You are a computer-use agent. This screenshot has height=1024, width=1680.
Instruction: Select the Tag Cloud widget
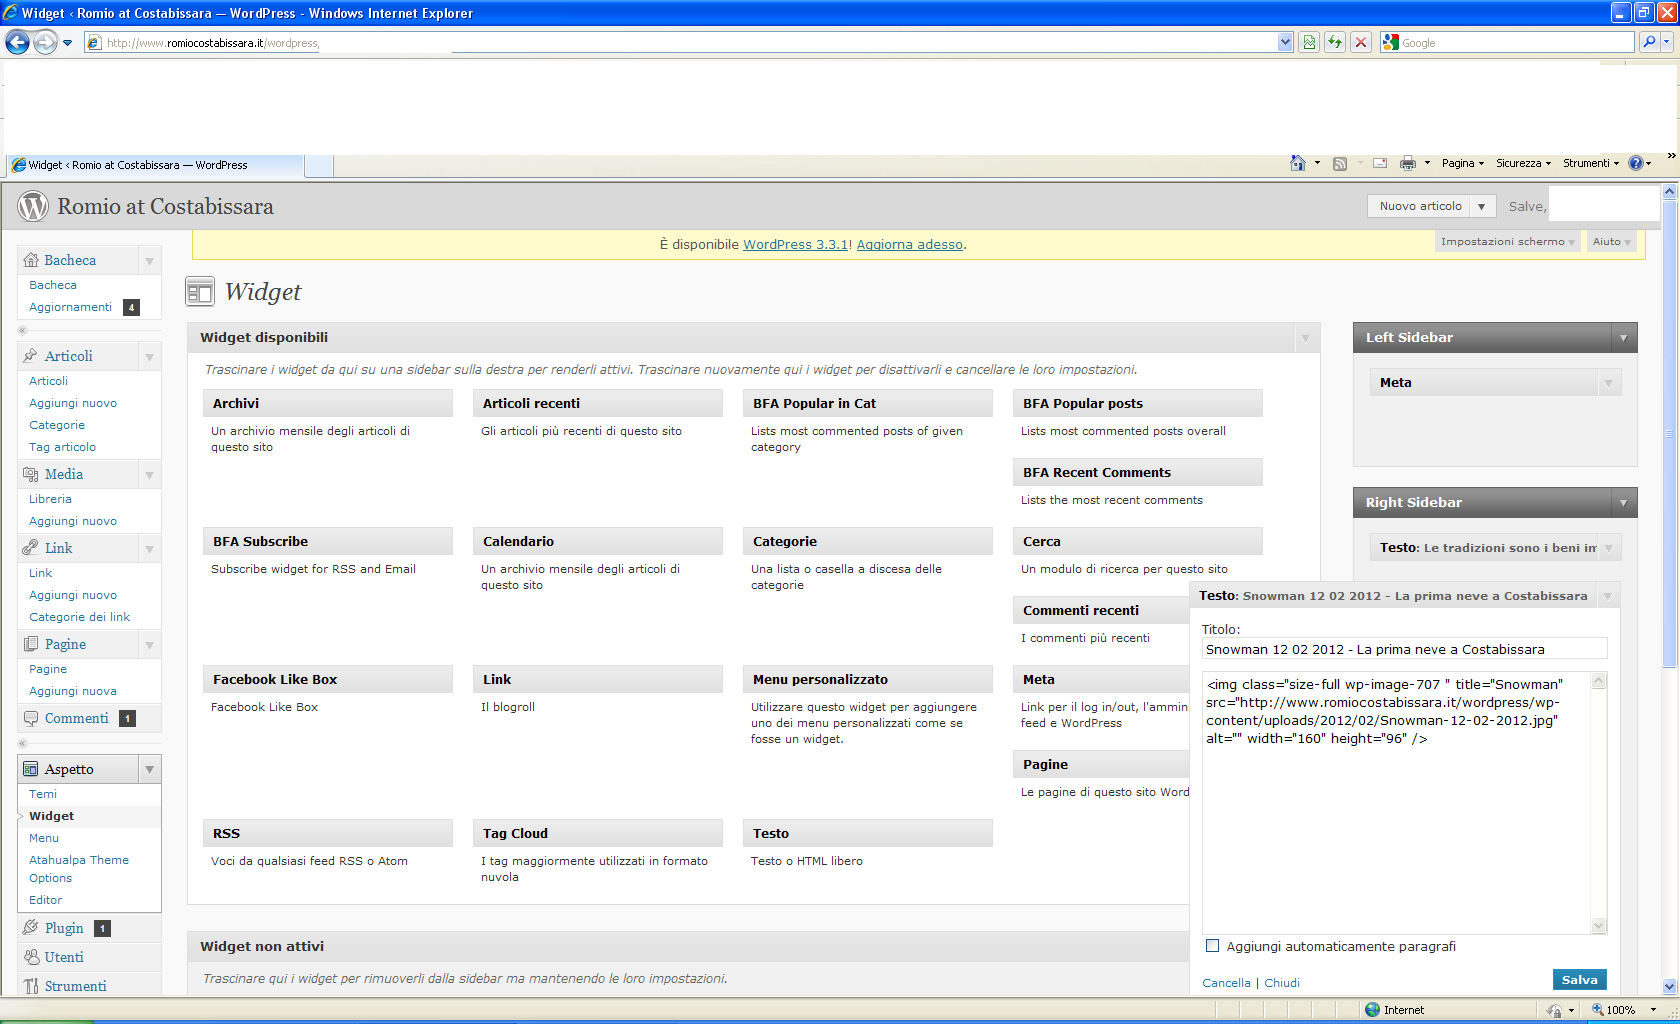pos(598,833)
